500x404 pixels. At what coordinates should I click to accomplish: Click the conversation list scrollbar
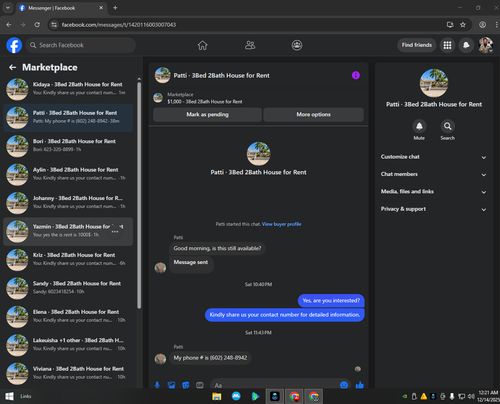click(x=139, y=195)
